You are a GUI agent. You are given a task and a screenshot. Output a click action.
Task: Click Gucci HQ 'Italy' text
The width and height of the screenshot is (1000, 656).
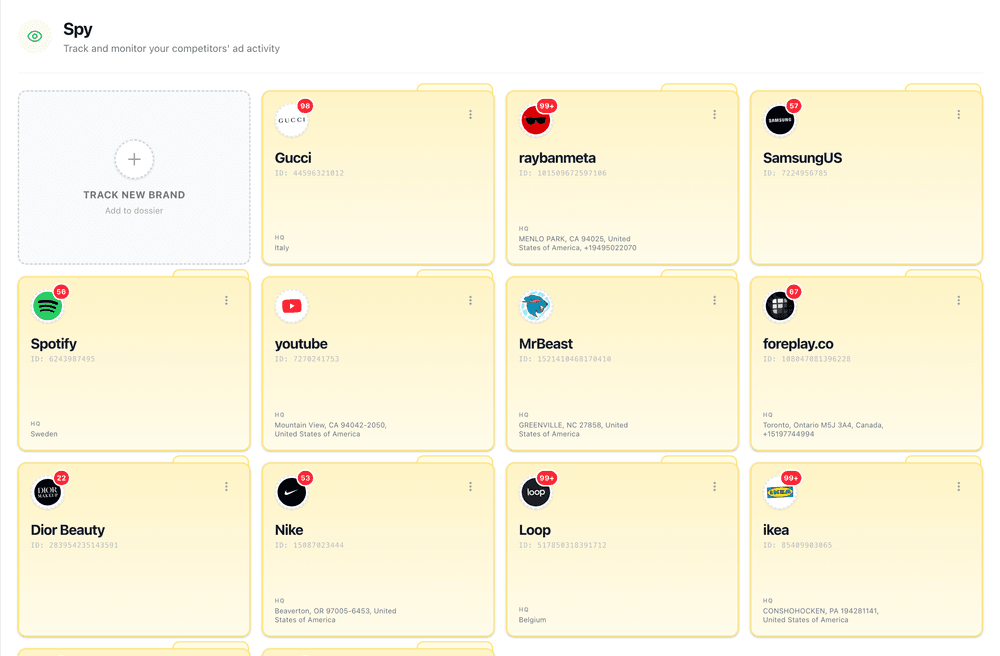pos(282,248)
